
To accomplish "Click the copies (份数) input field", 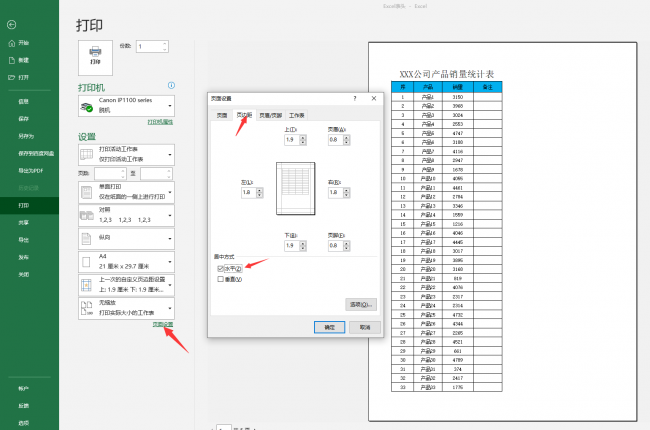I will click(149, 46).
